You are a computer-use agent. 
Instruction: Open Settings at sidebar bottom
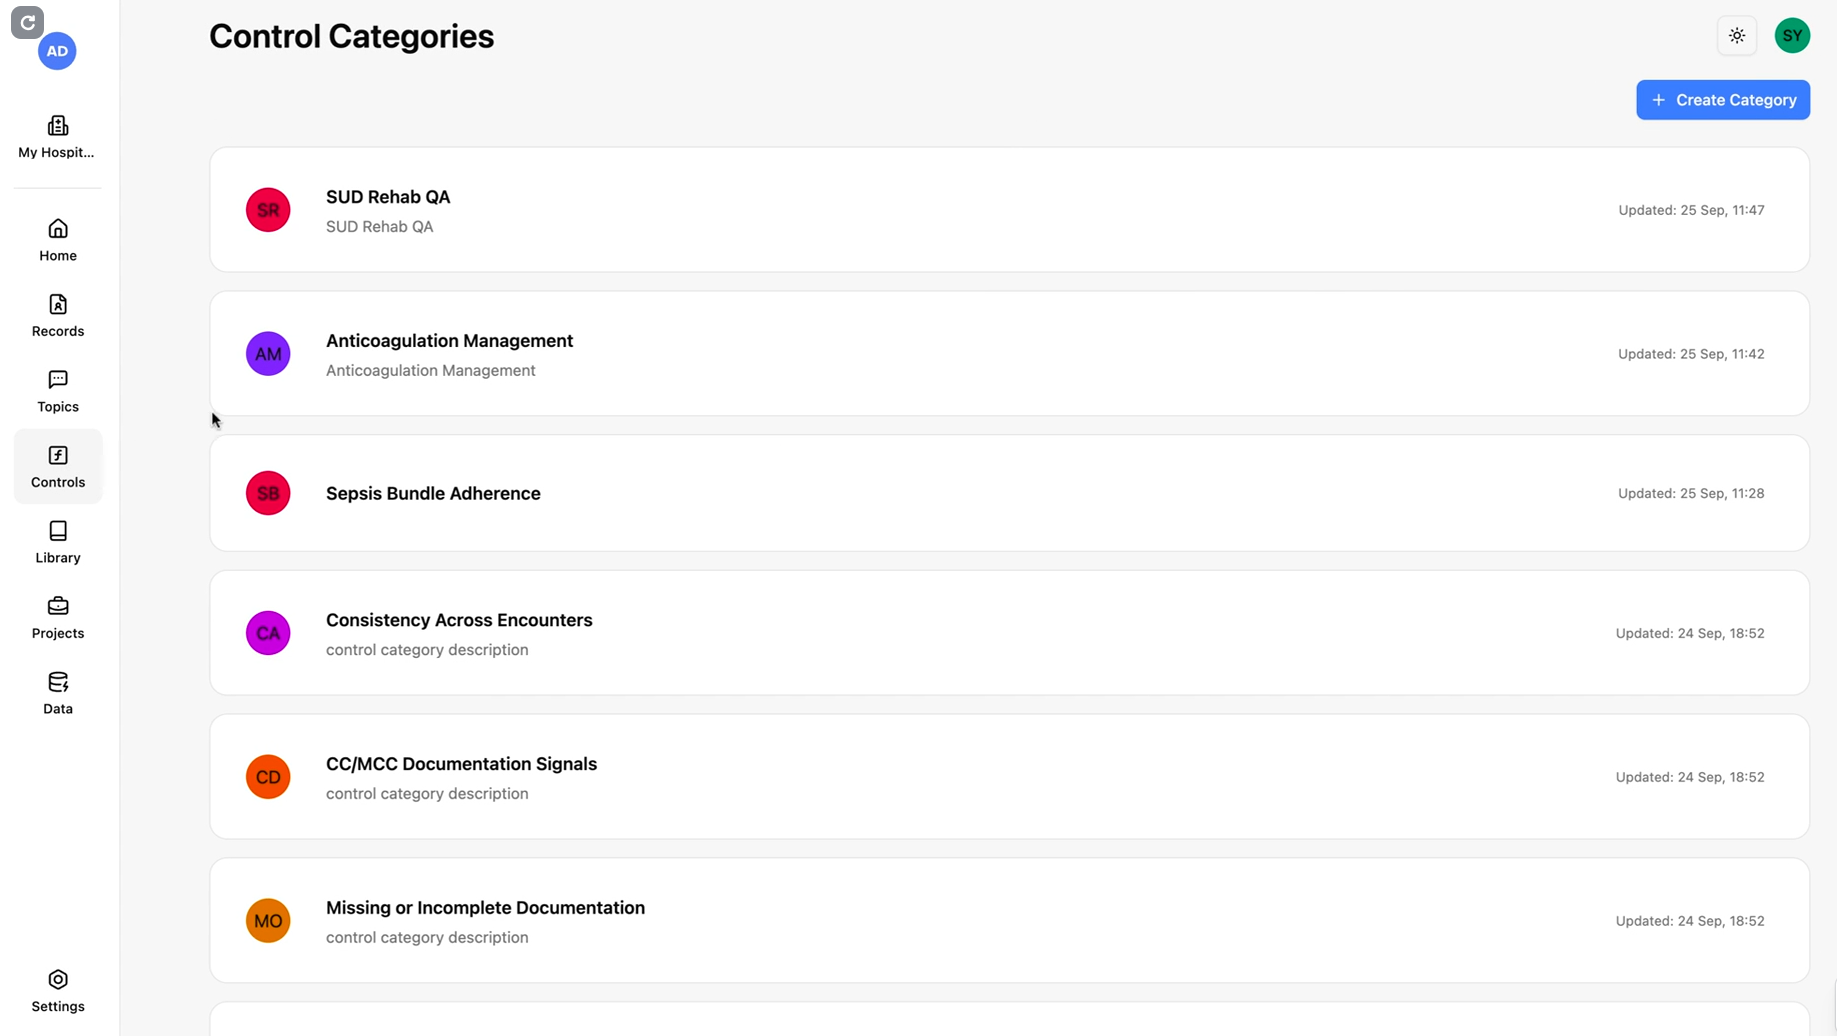pyautogui.click(x=58, y=991)
